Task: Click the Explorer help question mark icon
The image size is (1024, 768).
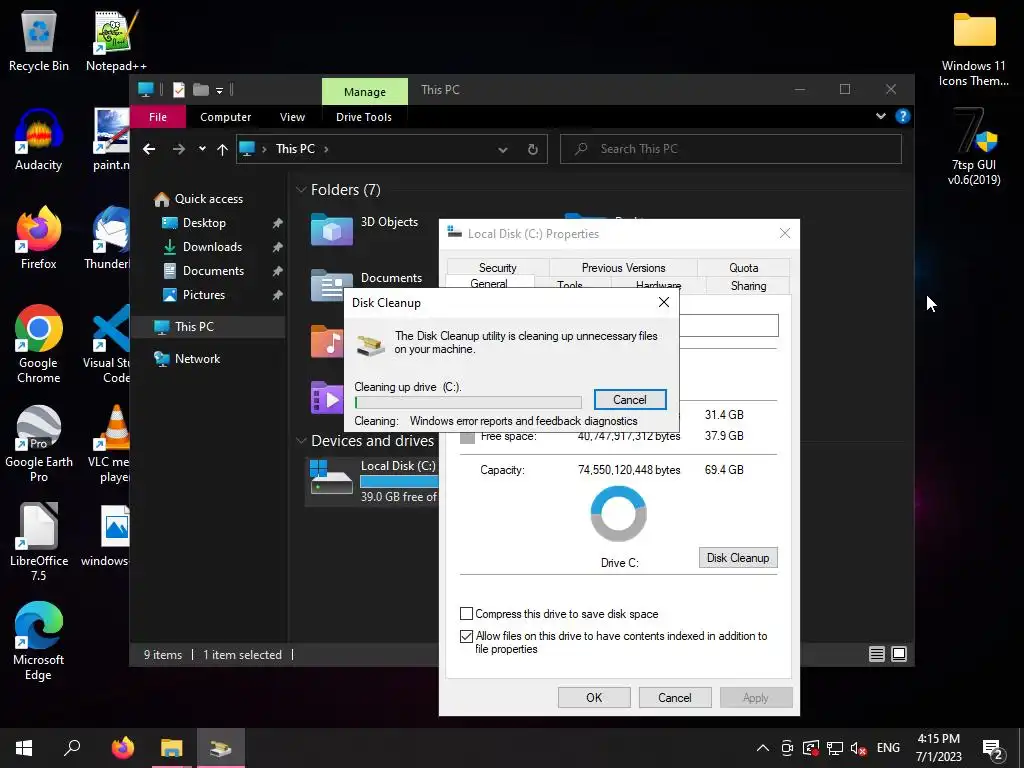Action: (x=903, y=116)
